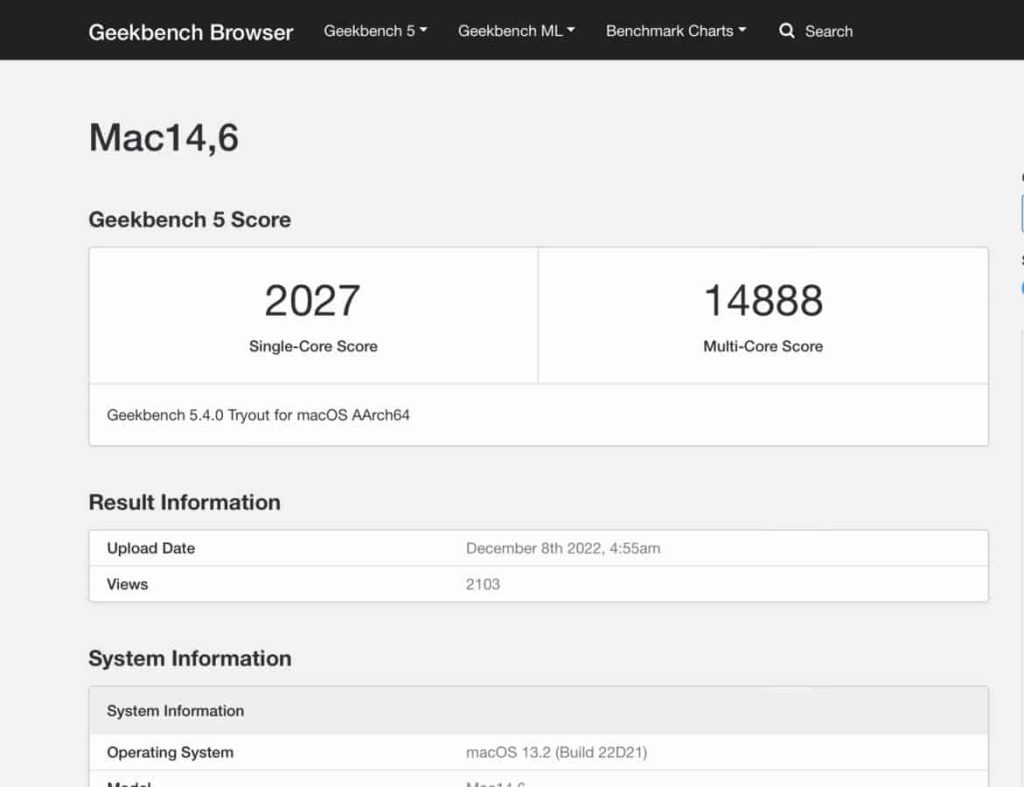
Task: Click the Result Information heading
Action: point(185,502)
